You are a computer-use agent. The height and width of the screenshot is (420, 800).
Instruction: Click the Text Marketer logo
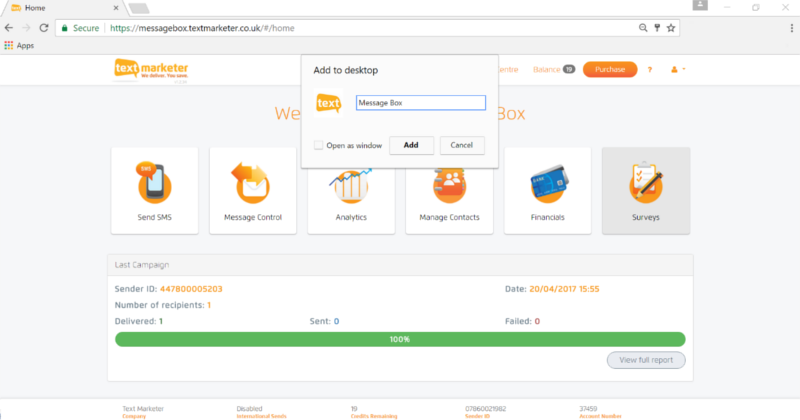(x=151, y=70)
